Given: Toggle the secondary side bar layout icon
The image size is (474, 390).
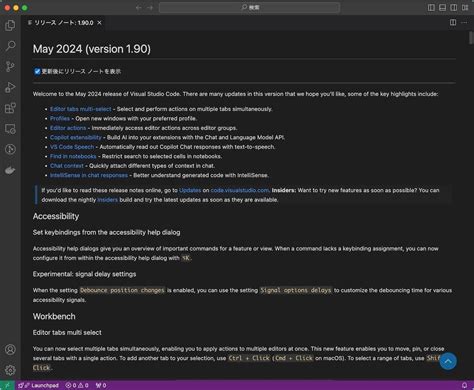Looking at the screenshot, I should [454, 7].
